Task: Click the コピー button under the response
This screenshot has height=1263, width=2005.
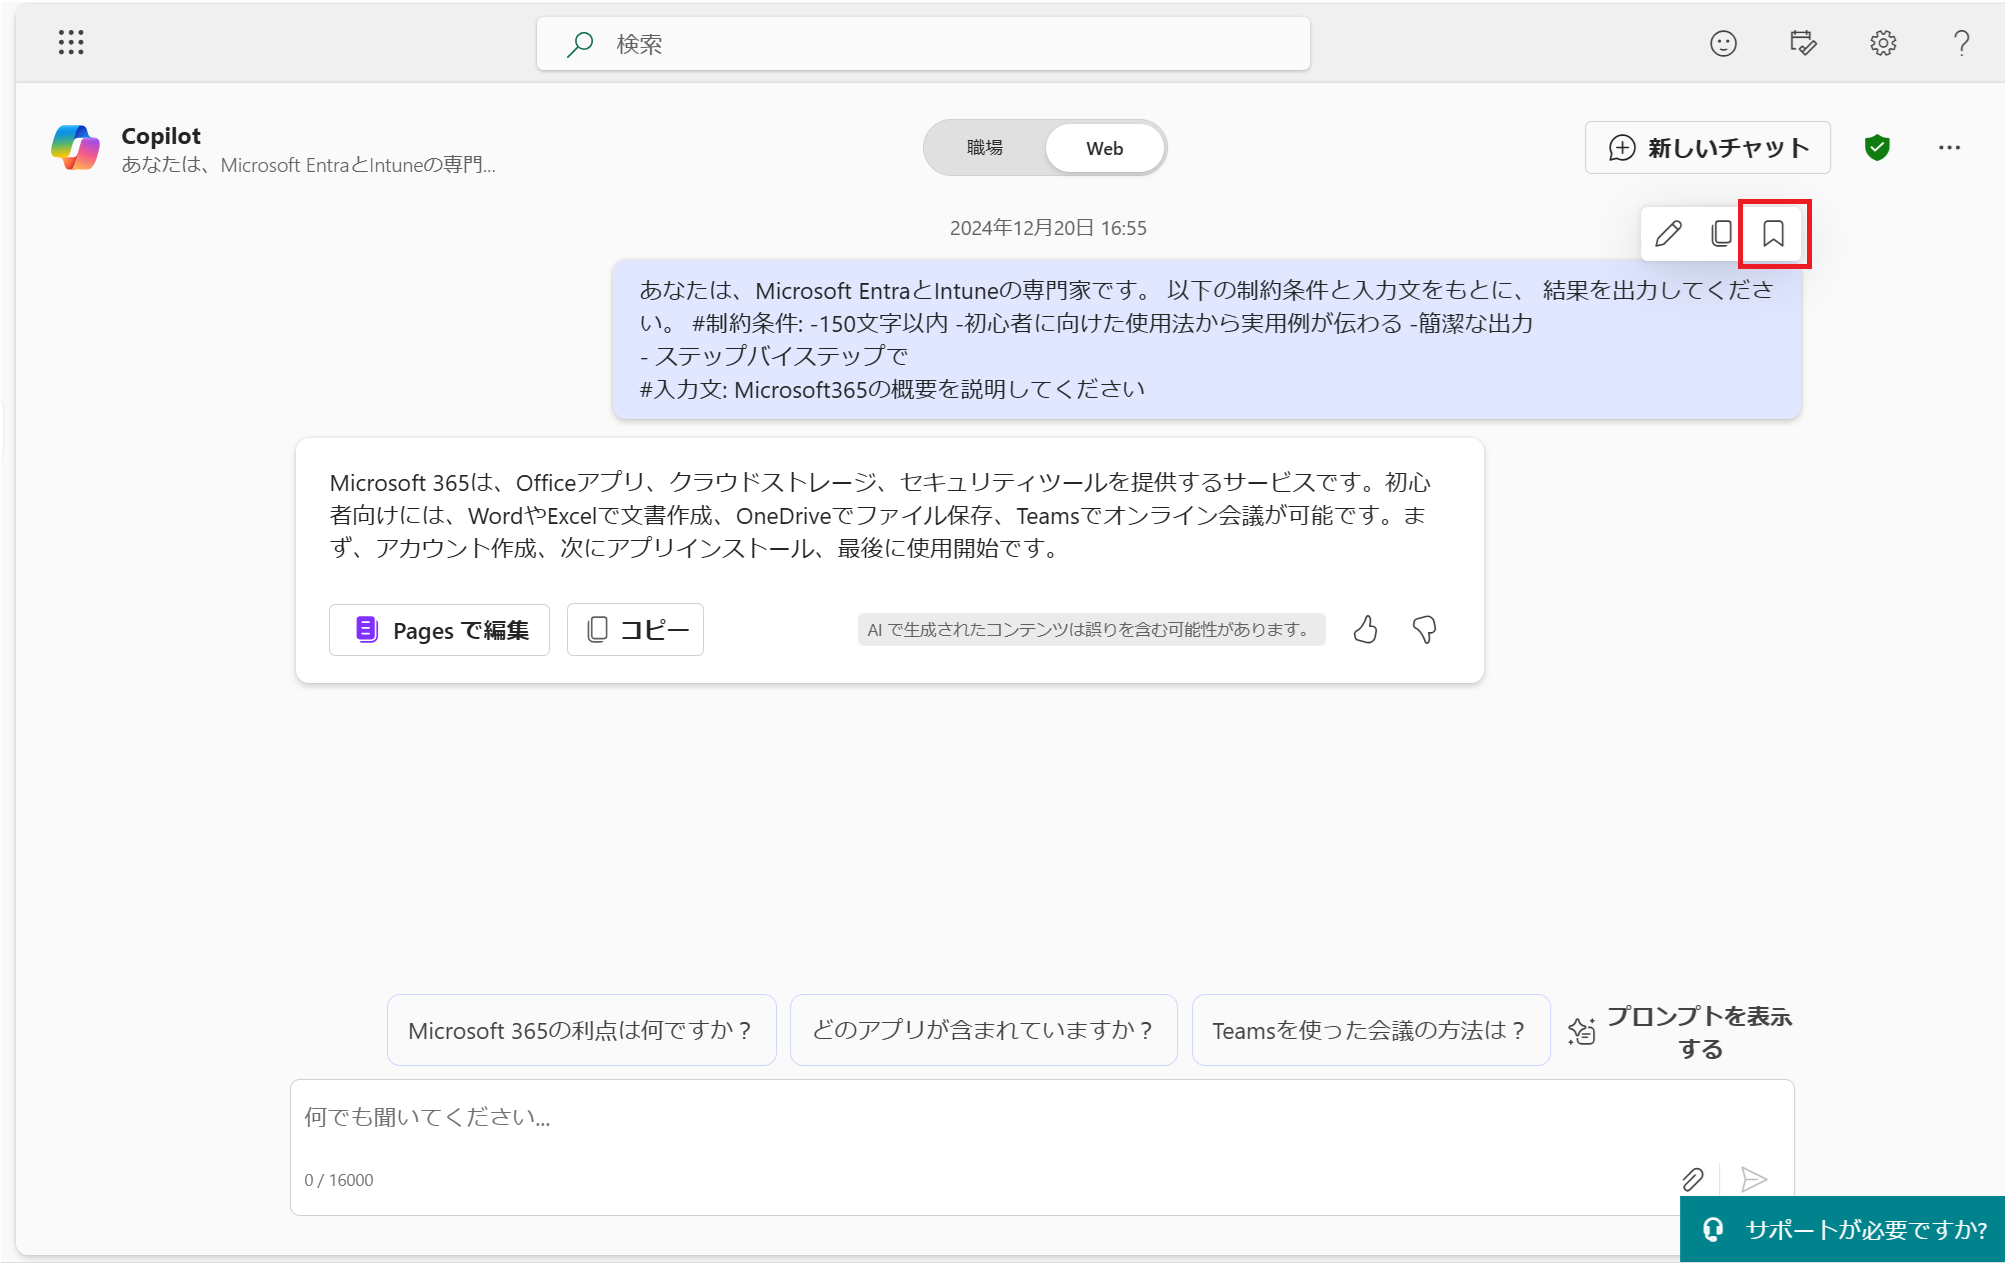Action: point(635,630)
